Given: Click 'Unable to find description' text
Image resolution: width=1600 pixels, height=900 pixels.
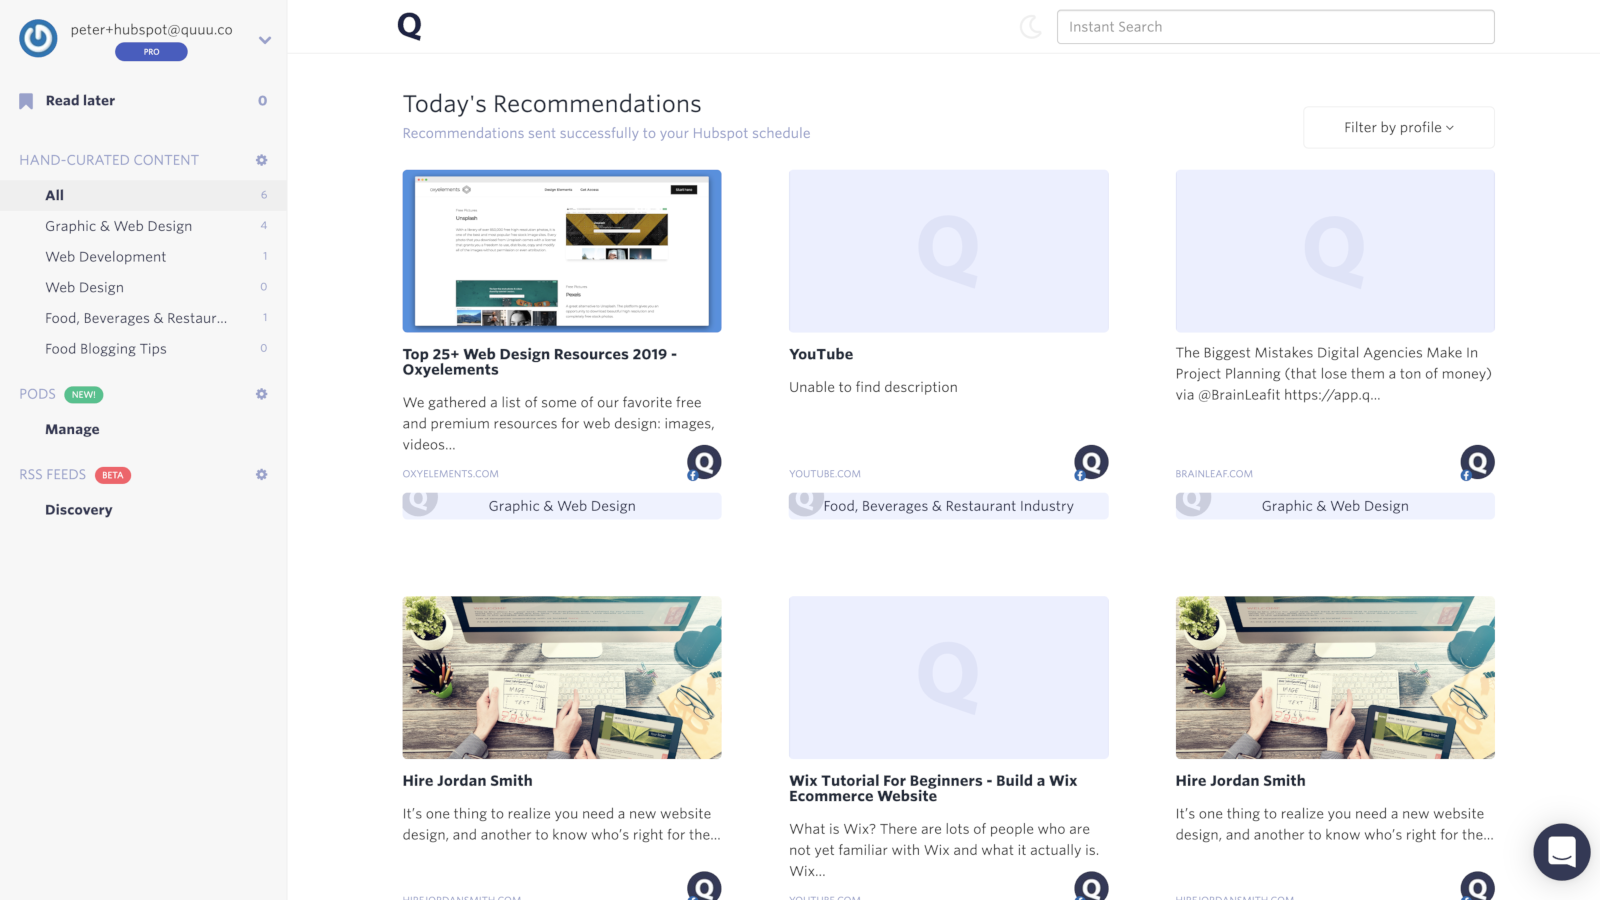Looking at the screenshot, I should 873,387.
